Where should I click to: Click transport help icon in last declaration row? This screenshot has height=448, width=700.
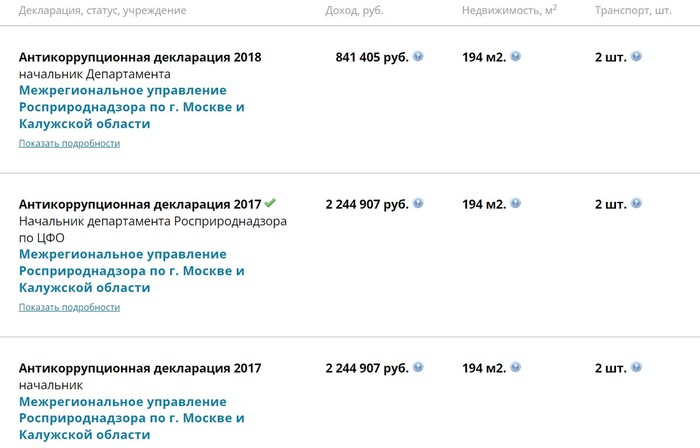[636, 367]
